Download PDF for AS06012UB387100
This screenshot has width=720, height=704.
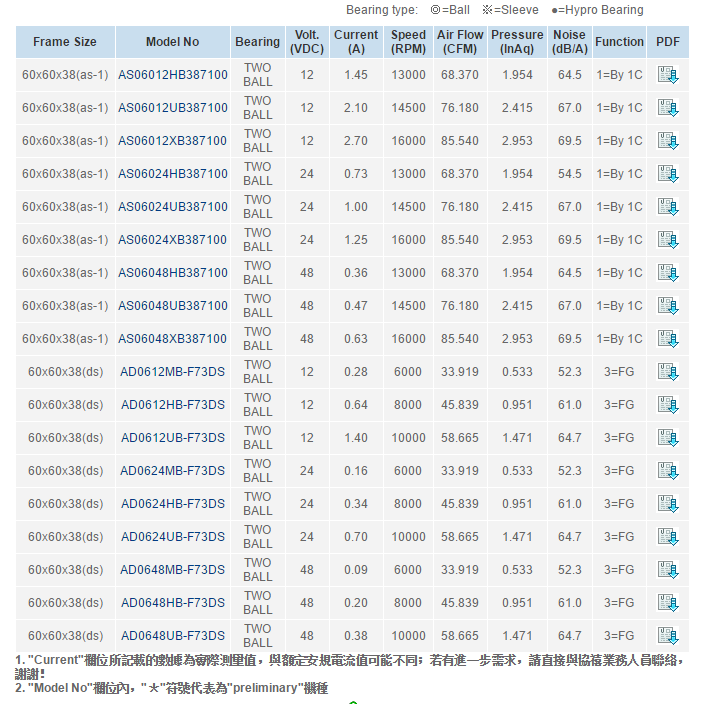coord(668,108)
